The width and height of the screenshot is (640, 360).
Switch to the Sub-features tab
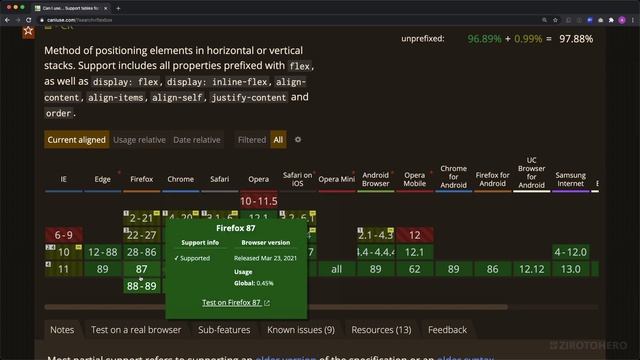(224, 330)
